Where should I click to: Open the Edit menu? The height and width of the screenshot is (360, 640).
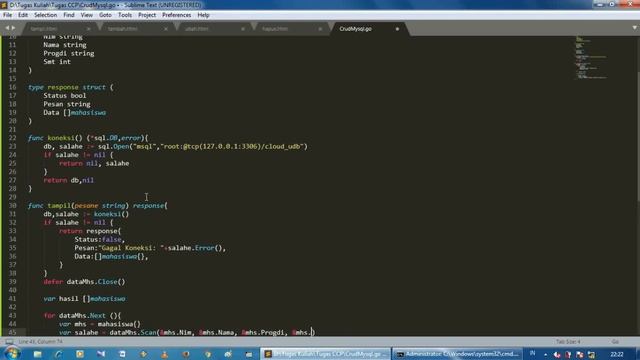[23, 15]
